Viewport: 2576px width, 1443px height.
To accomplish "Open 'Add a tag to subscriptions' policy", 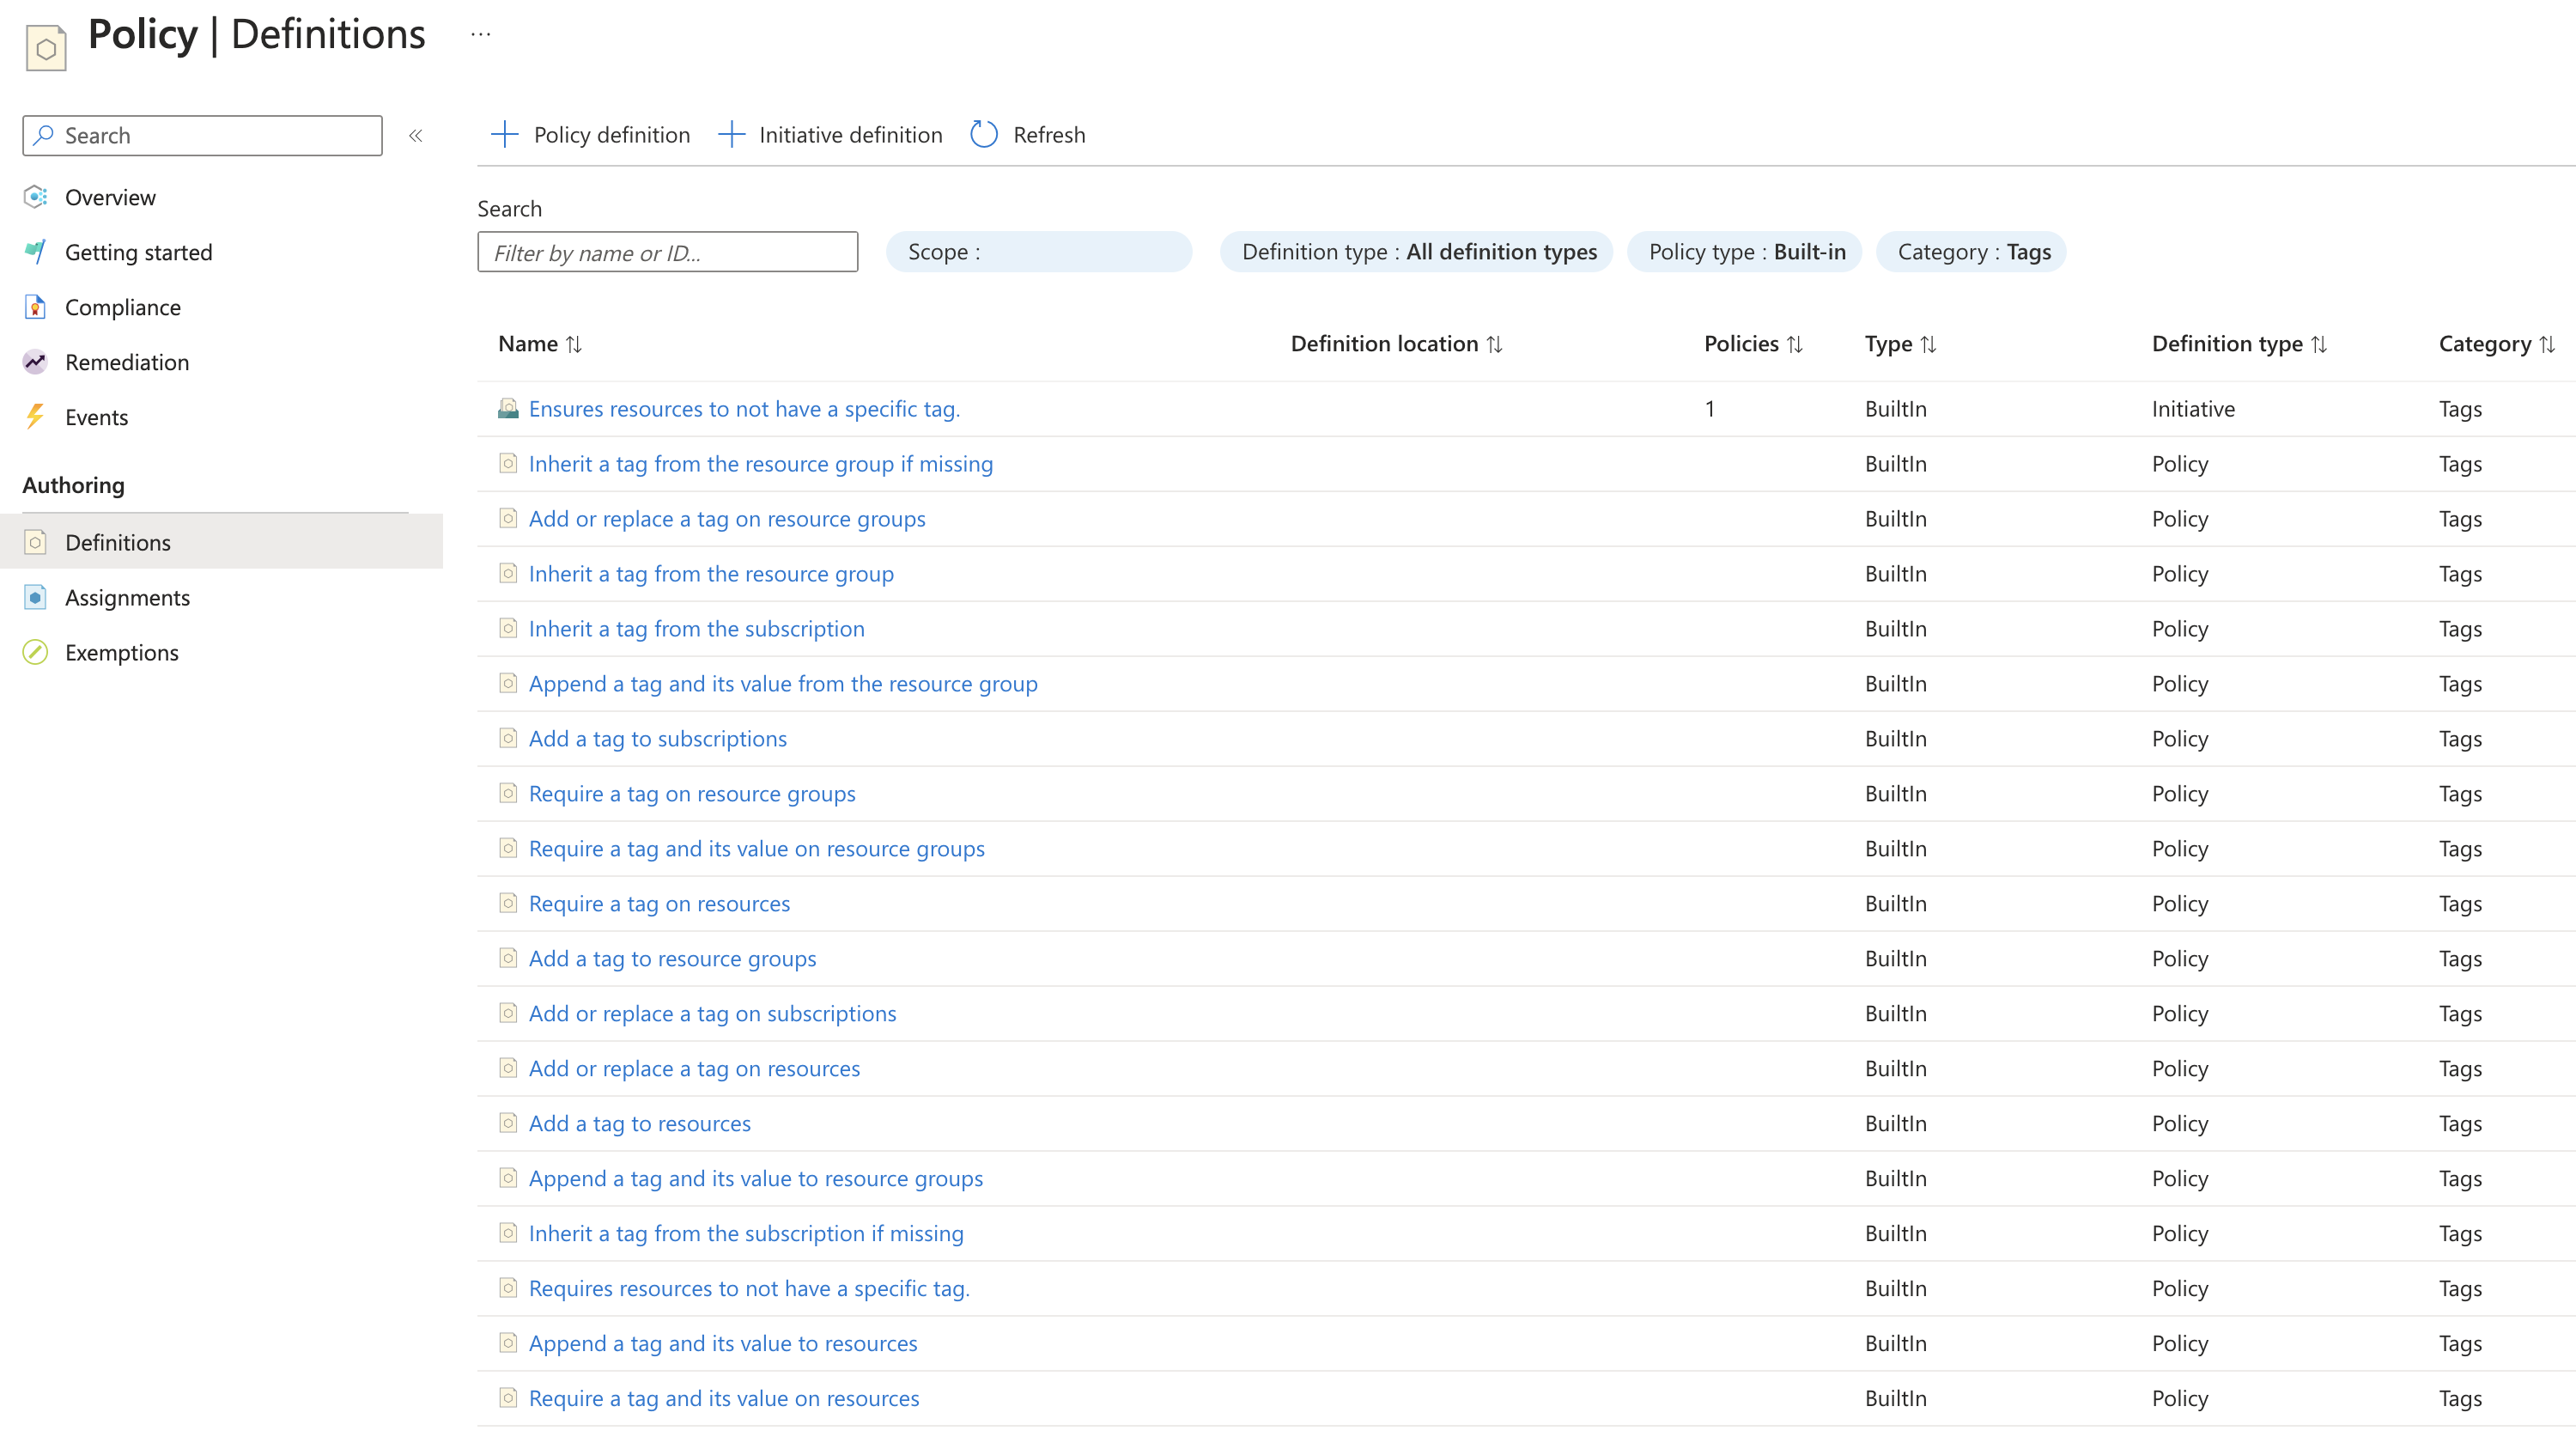I will coord(658,739).
